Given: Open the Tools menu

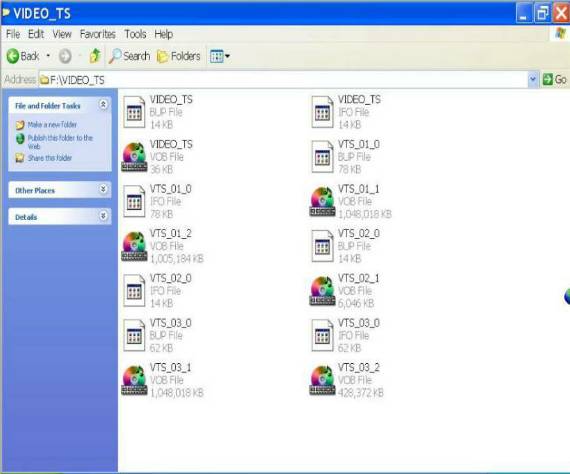Looking at the screenshot, I should click(x=135, y=34).
